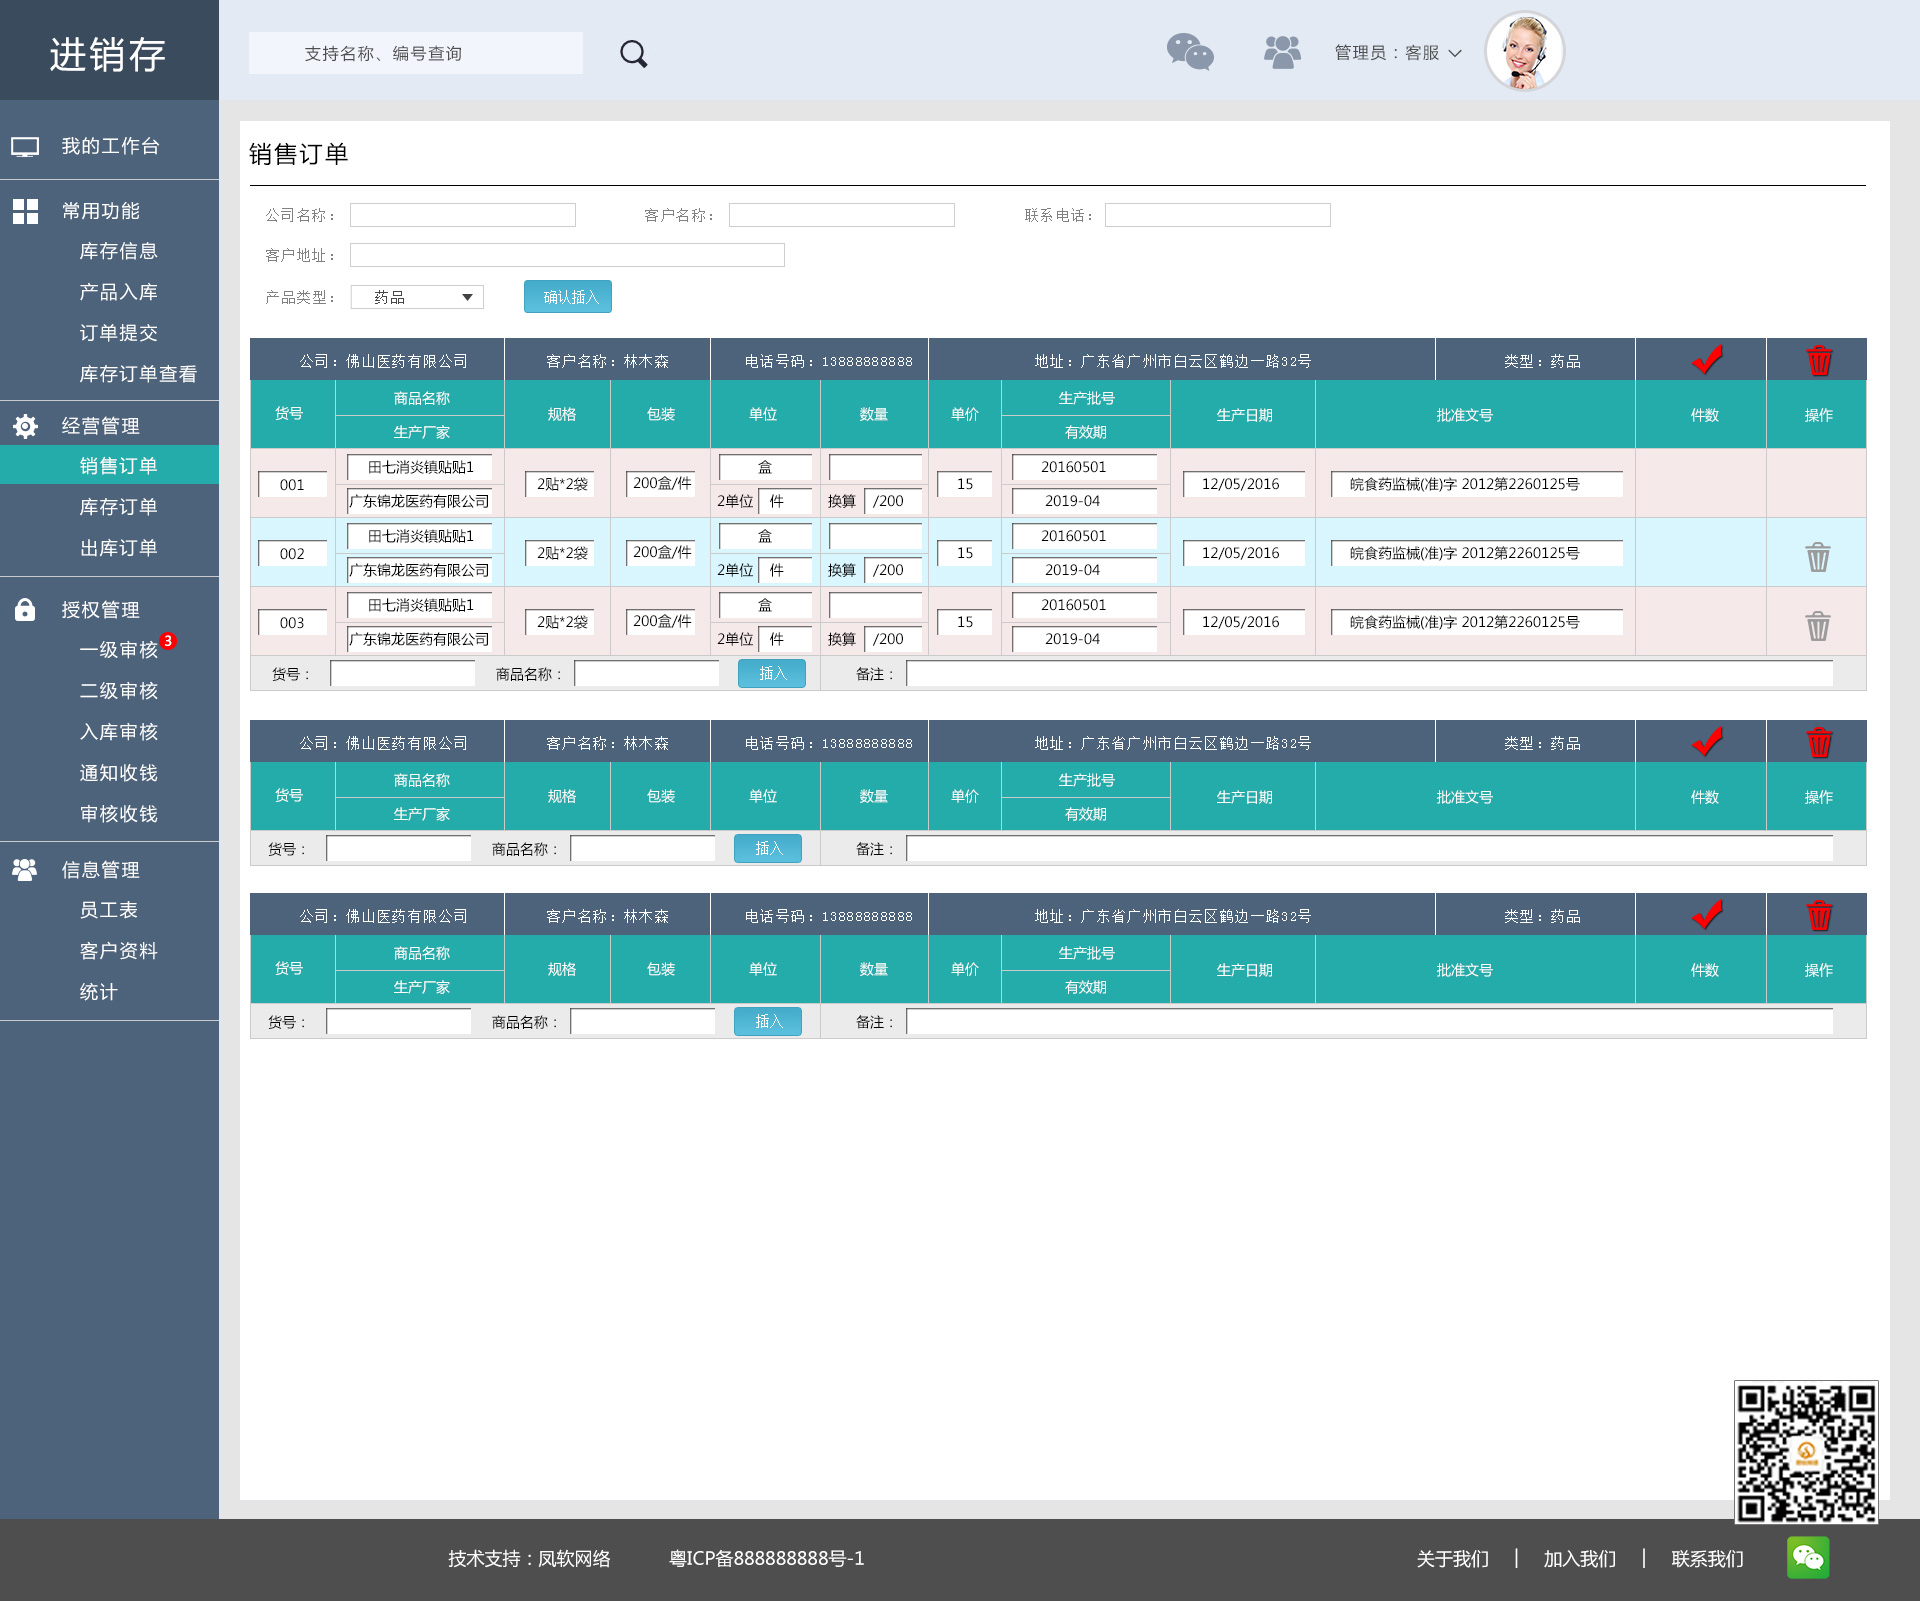Open the 产品类型 药品 dropdown
The width and height of the screenshot is (1920, 1601).
tap(418, 297)
